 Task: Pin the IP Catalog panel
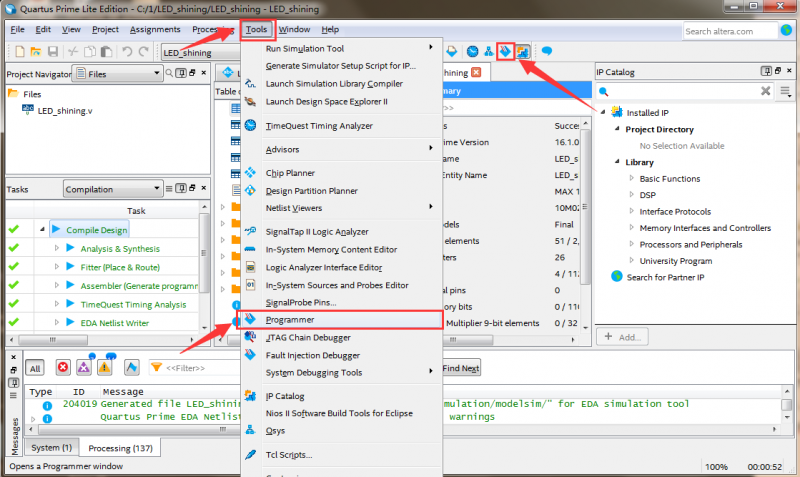point(766,71)
